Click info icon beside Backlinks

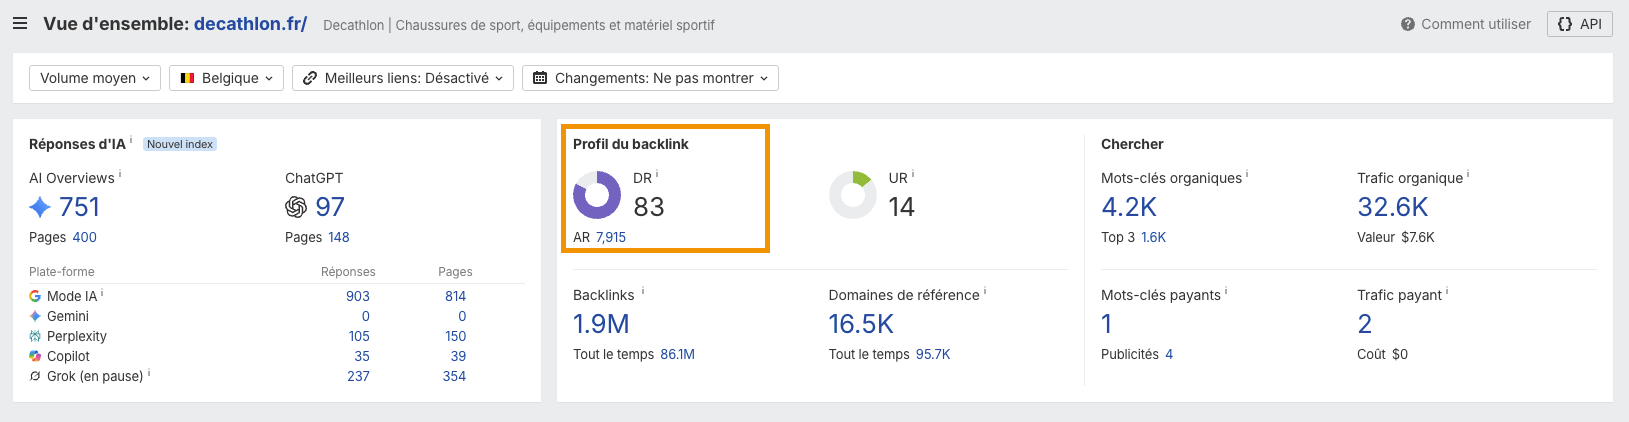click(643, 292)
